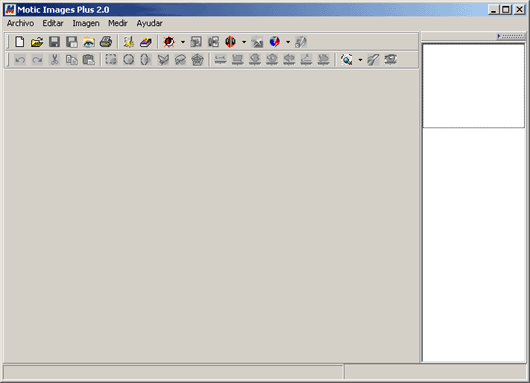Expand the arrow beside the red-blue split icon
Image resolution: width=530 pixels, height=383 pixels.
(x=244, y=42)
